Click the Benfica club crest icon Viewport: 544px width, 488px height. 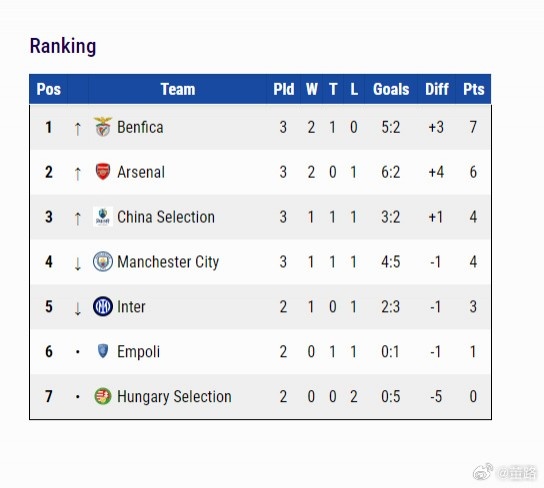pos(103,127)
